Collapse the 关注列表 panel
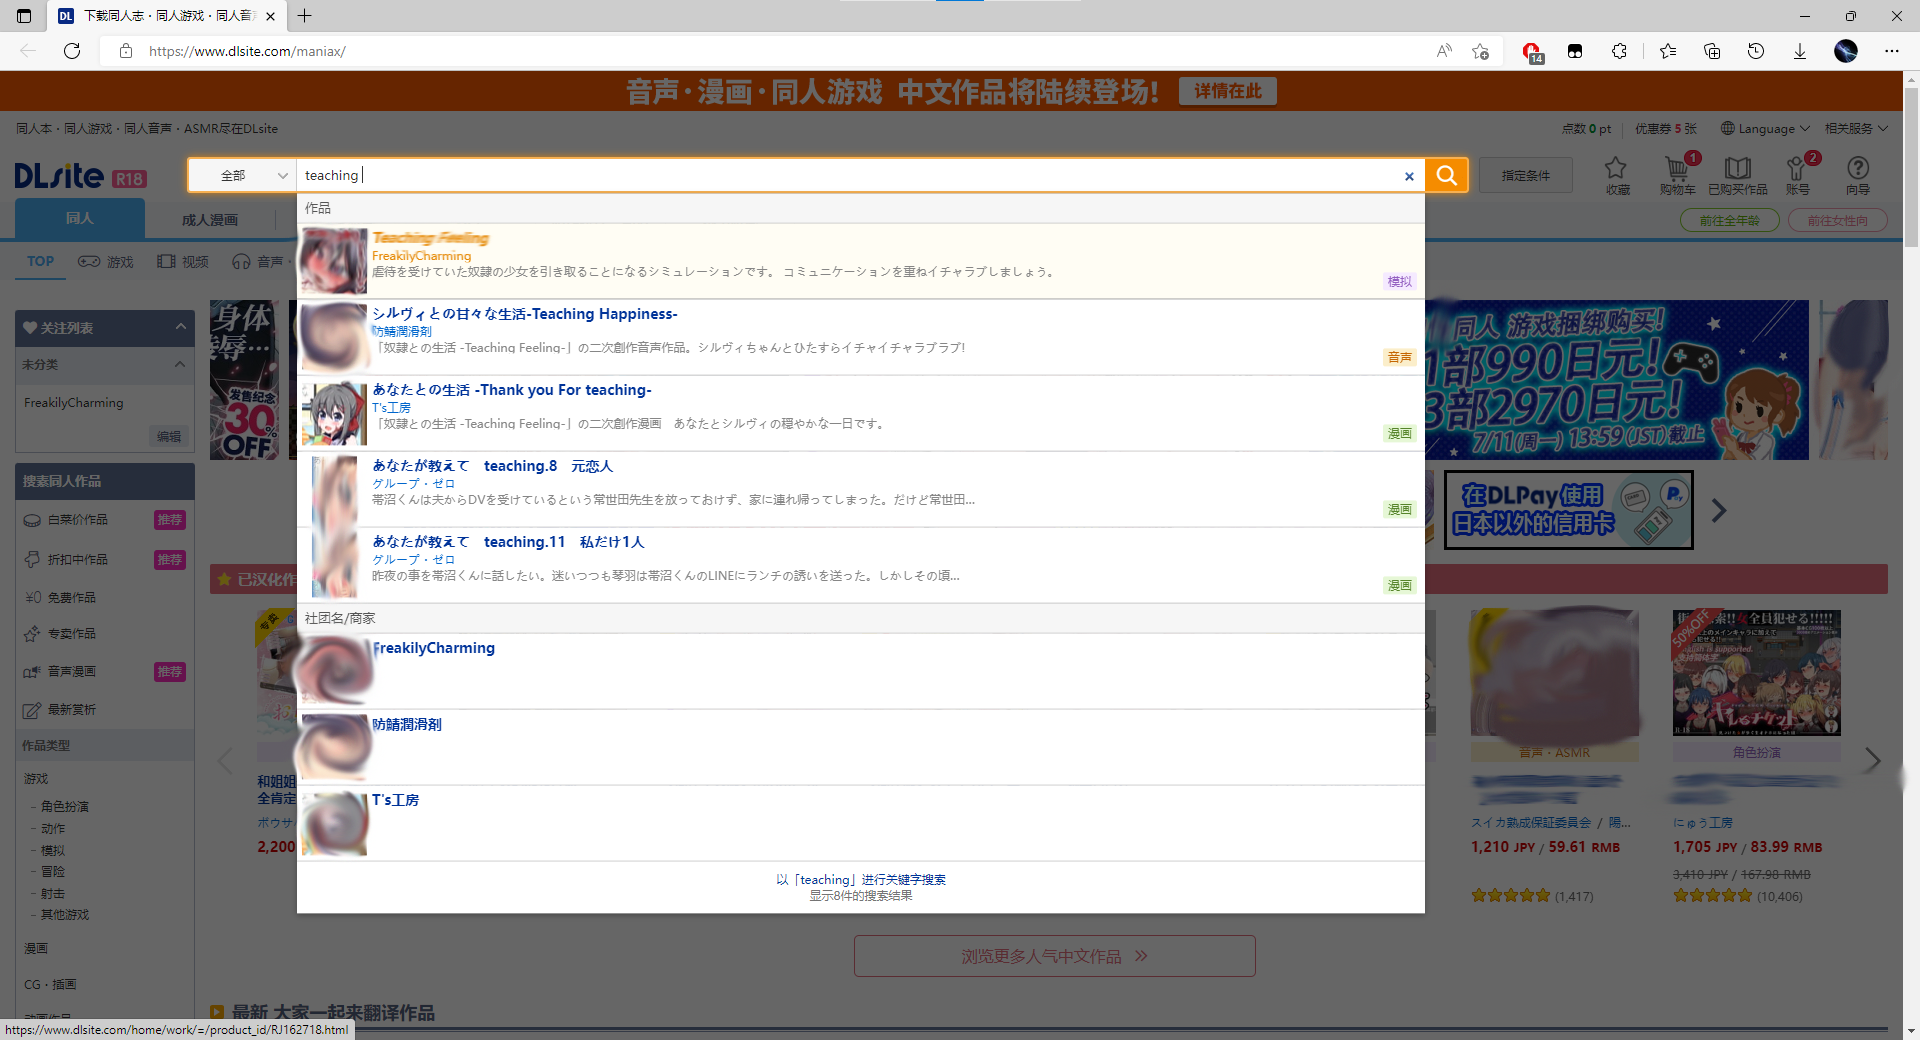 180,327
